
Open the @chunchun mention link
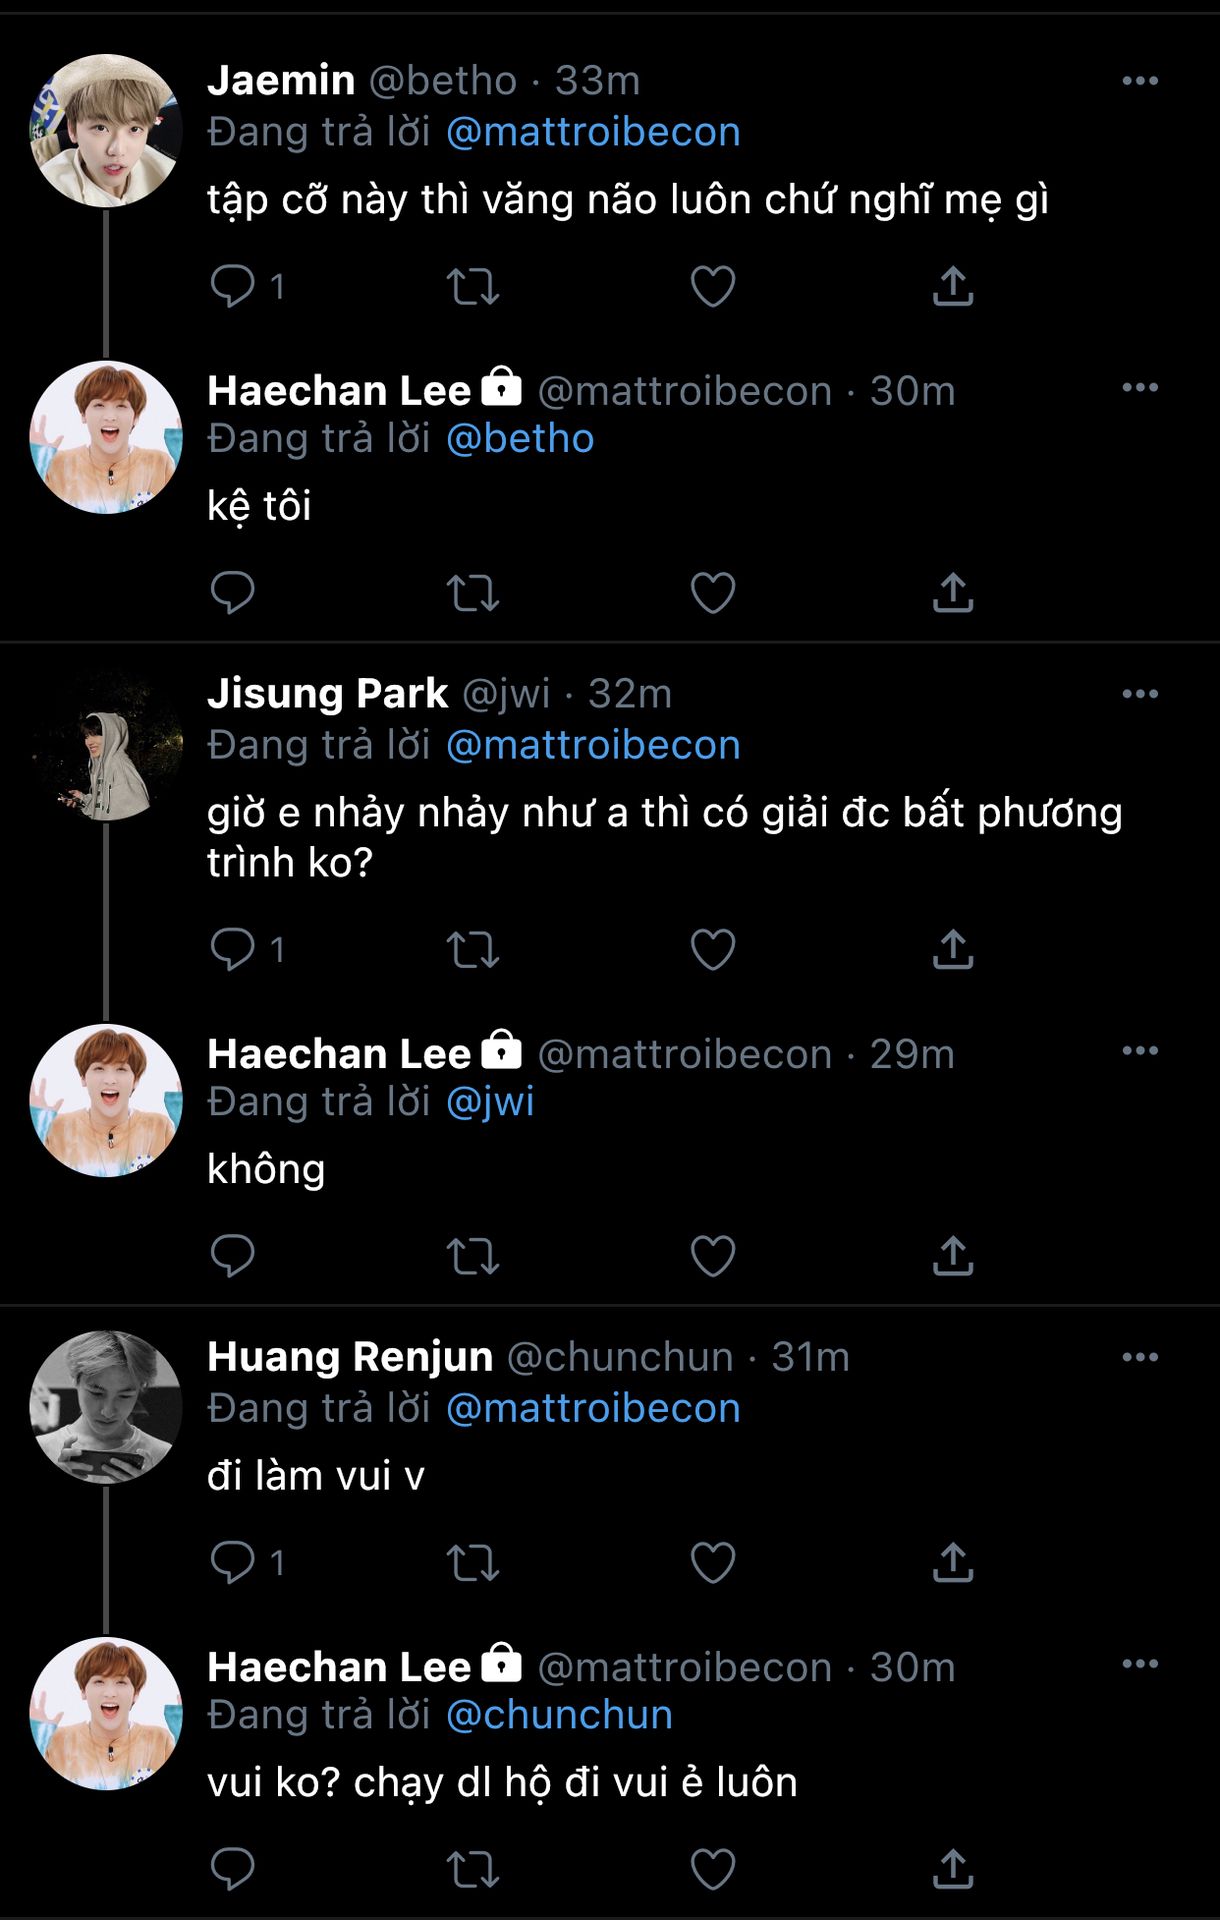click(x=559, y=1715)
